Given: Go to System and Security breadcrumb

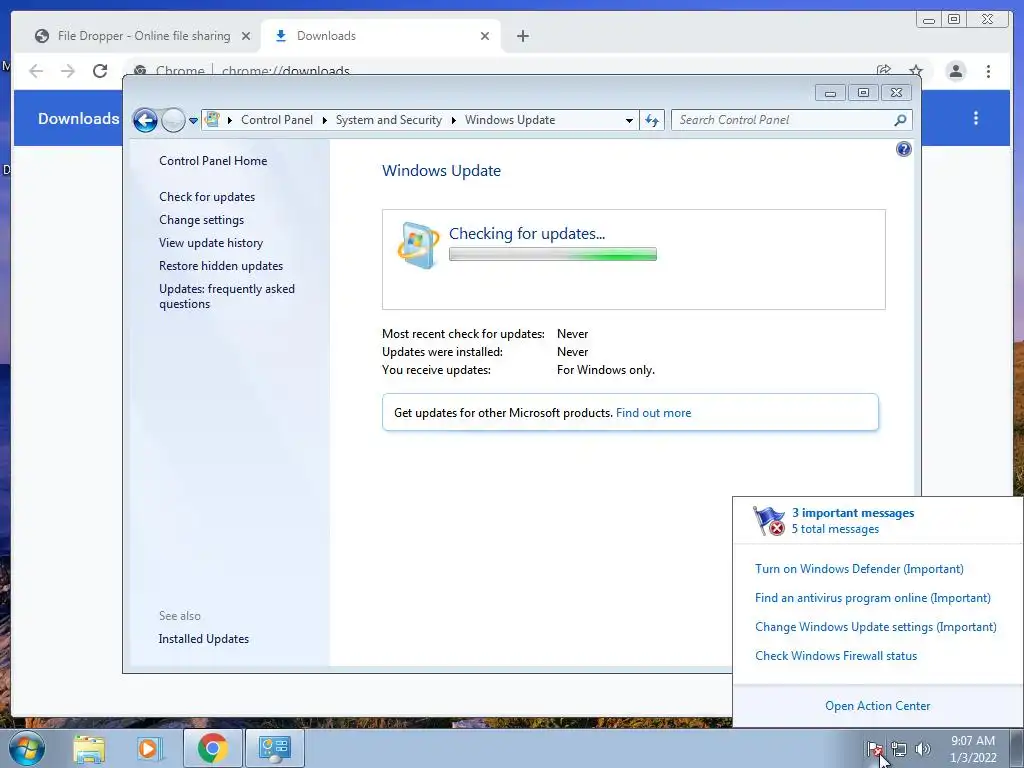Looking at the screenshot, I should point(389,120).
